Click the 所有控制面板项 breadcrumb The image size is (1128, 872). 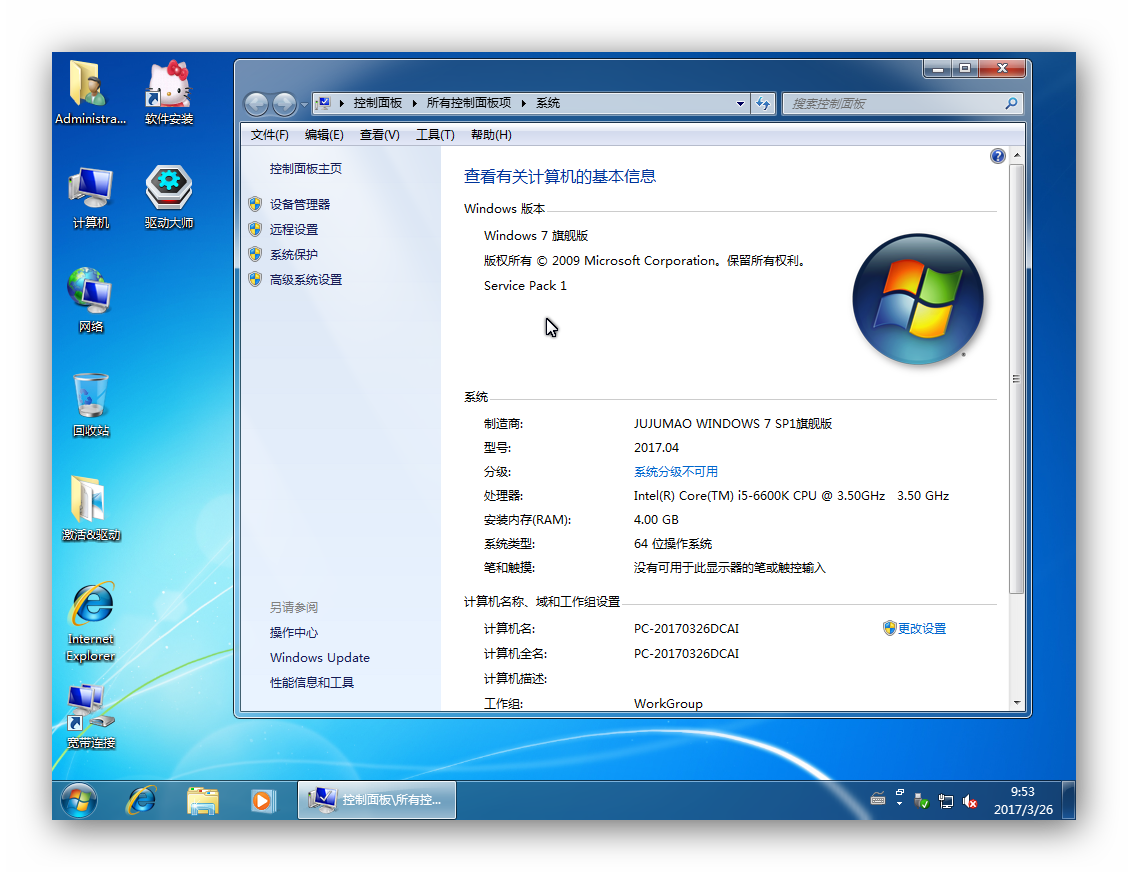[468, 103]
